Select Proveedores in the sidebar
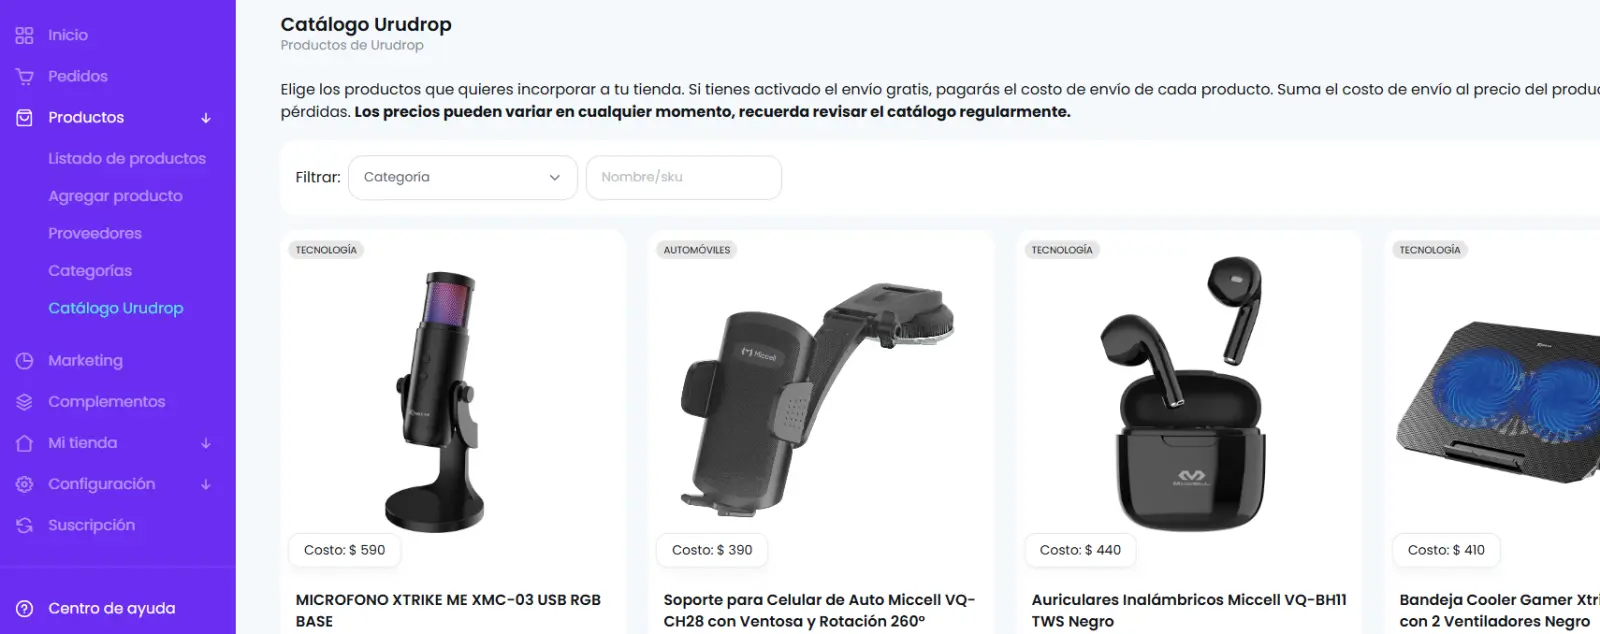 95,233
